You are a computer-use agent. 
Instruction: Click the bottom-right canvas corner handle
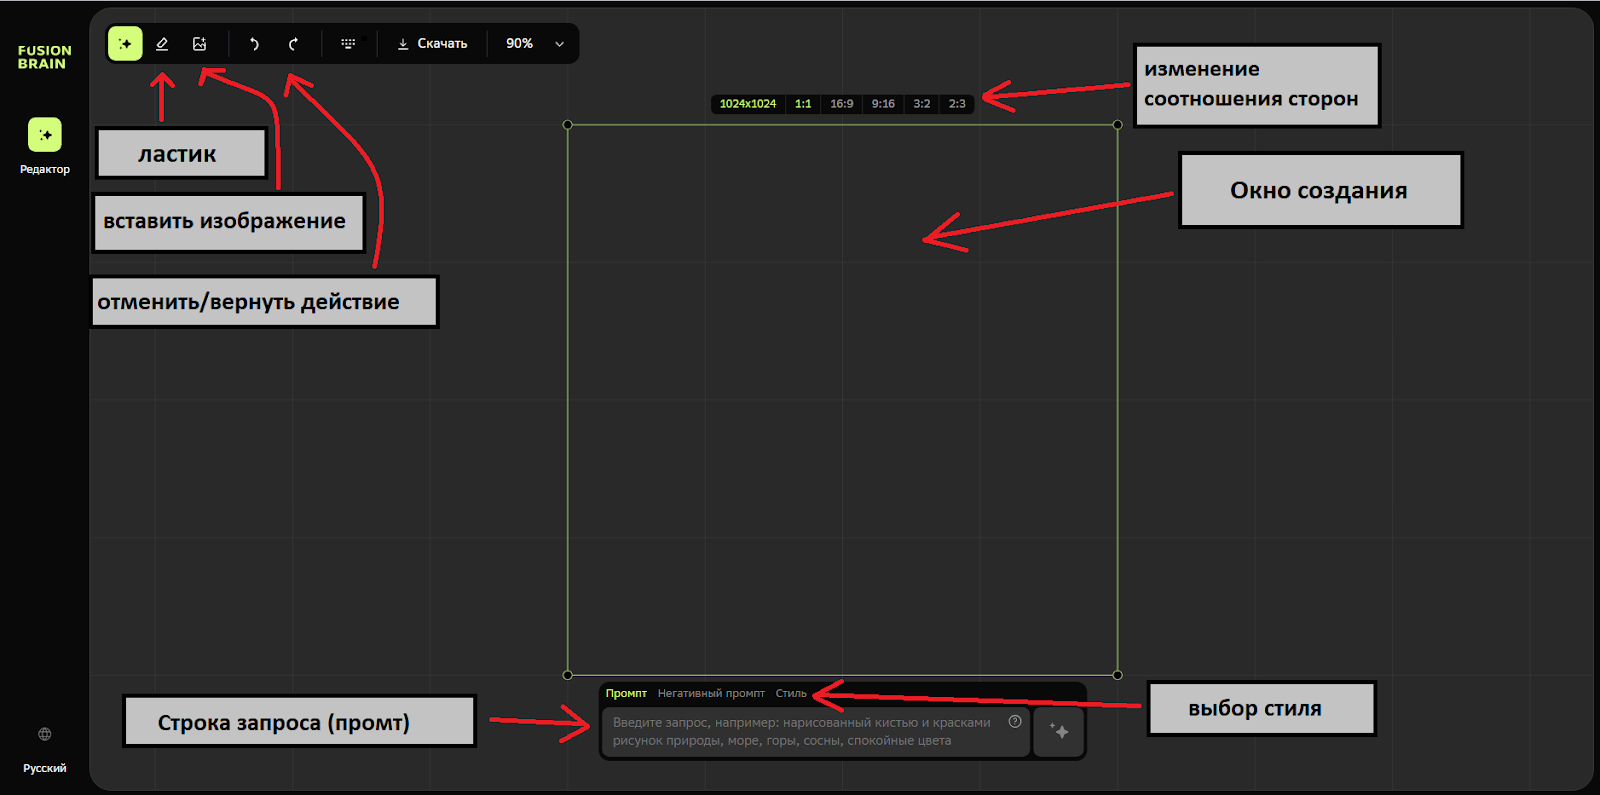coord(1117,675)
